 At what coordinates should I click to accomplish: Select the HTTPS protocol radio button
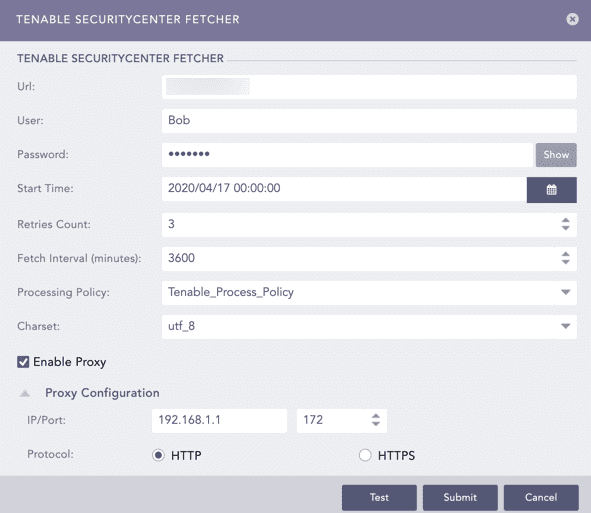coord(365,455)
